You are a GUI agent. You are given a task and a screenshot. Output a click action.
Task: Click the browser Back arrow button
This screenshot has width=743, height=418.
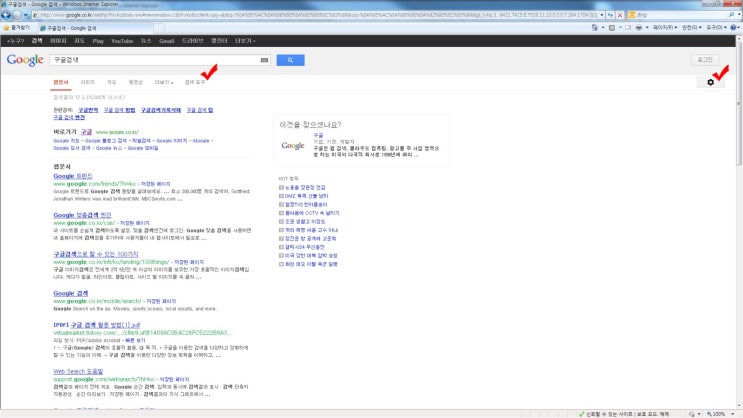(6, 15)
